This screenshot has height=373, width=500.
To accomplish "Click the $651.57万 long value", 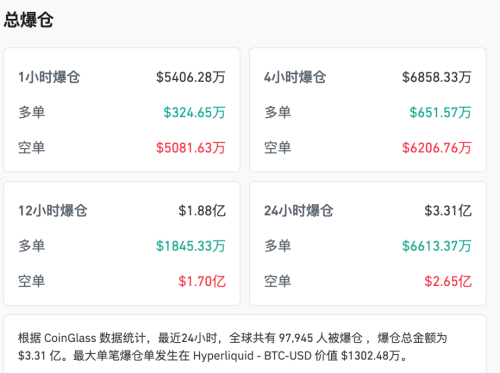I will point(440,112).
